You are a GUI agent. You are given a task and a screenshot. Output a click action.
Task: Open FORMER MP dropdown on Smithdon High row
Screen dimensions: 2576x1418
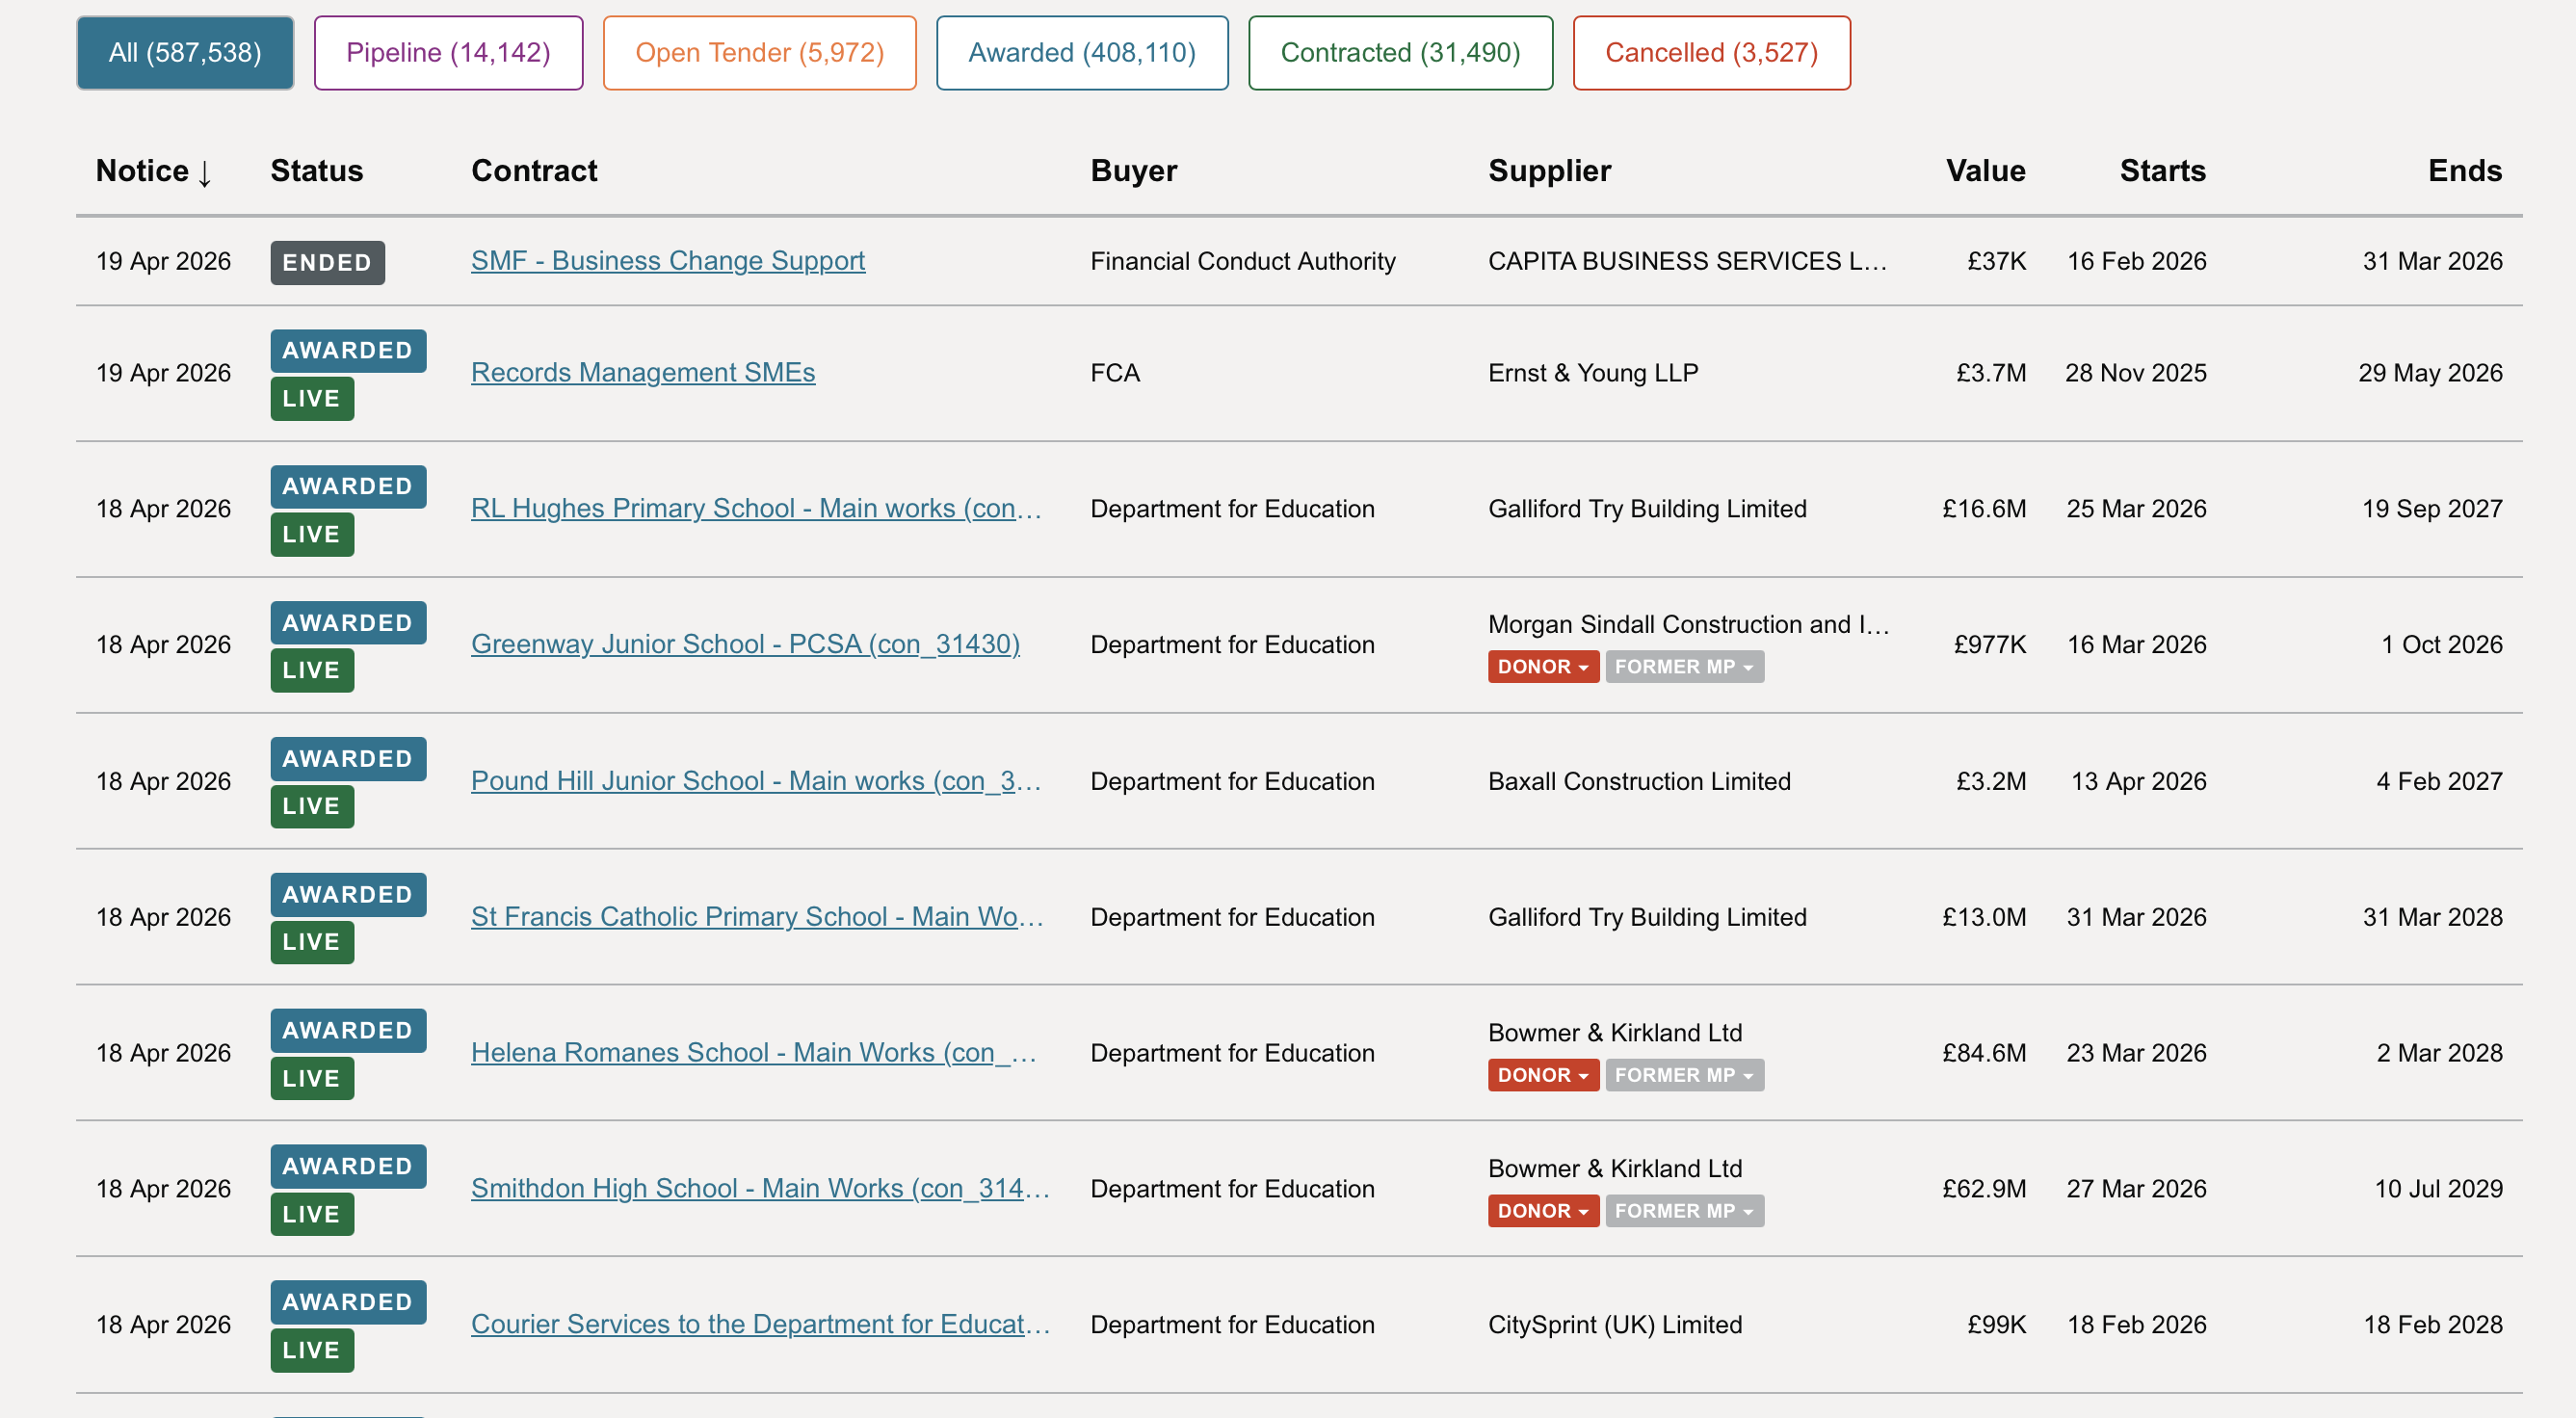coord(1684,1211)
